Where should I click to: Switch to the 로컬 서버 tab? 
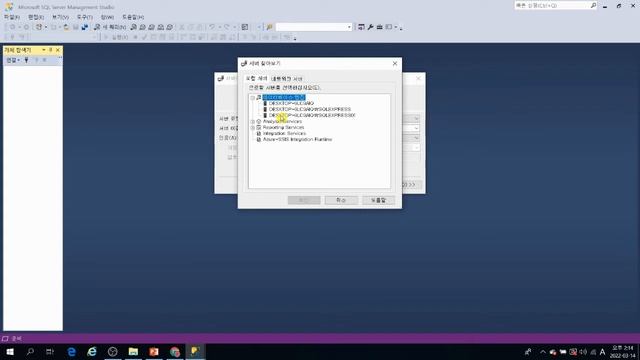click(x=256, y=78)
